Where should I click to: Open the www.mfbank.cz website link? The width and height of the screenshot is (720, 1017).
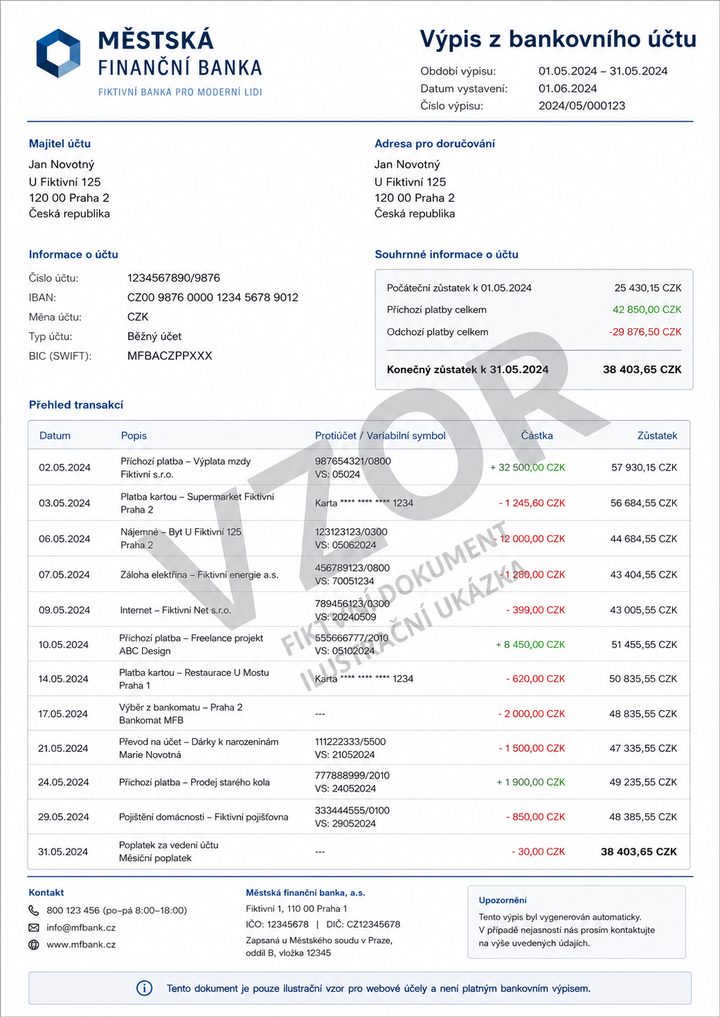coord(81,944)
